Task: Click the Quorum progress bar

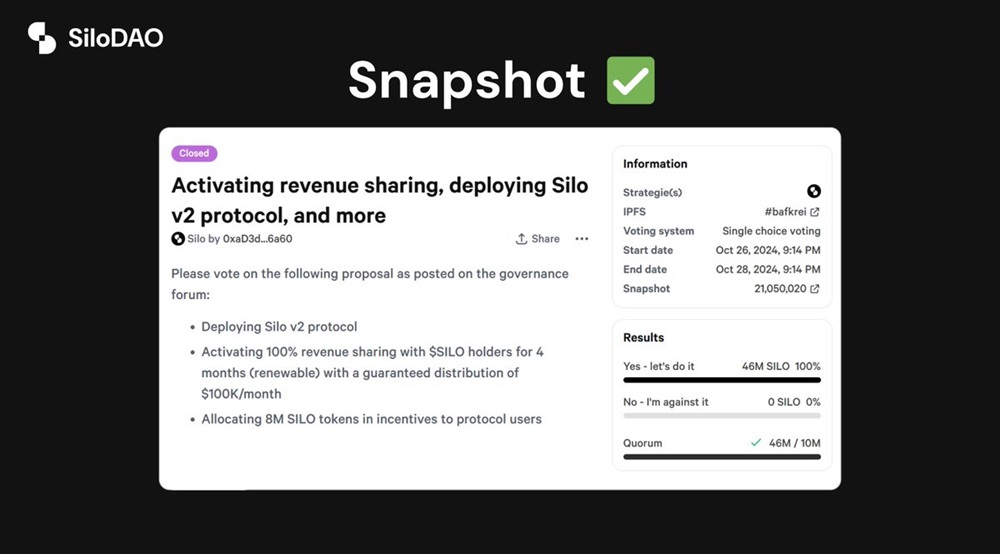Action: (721, 456)
